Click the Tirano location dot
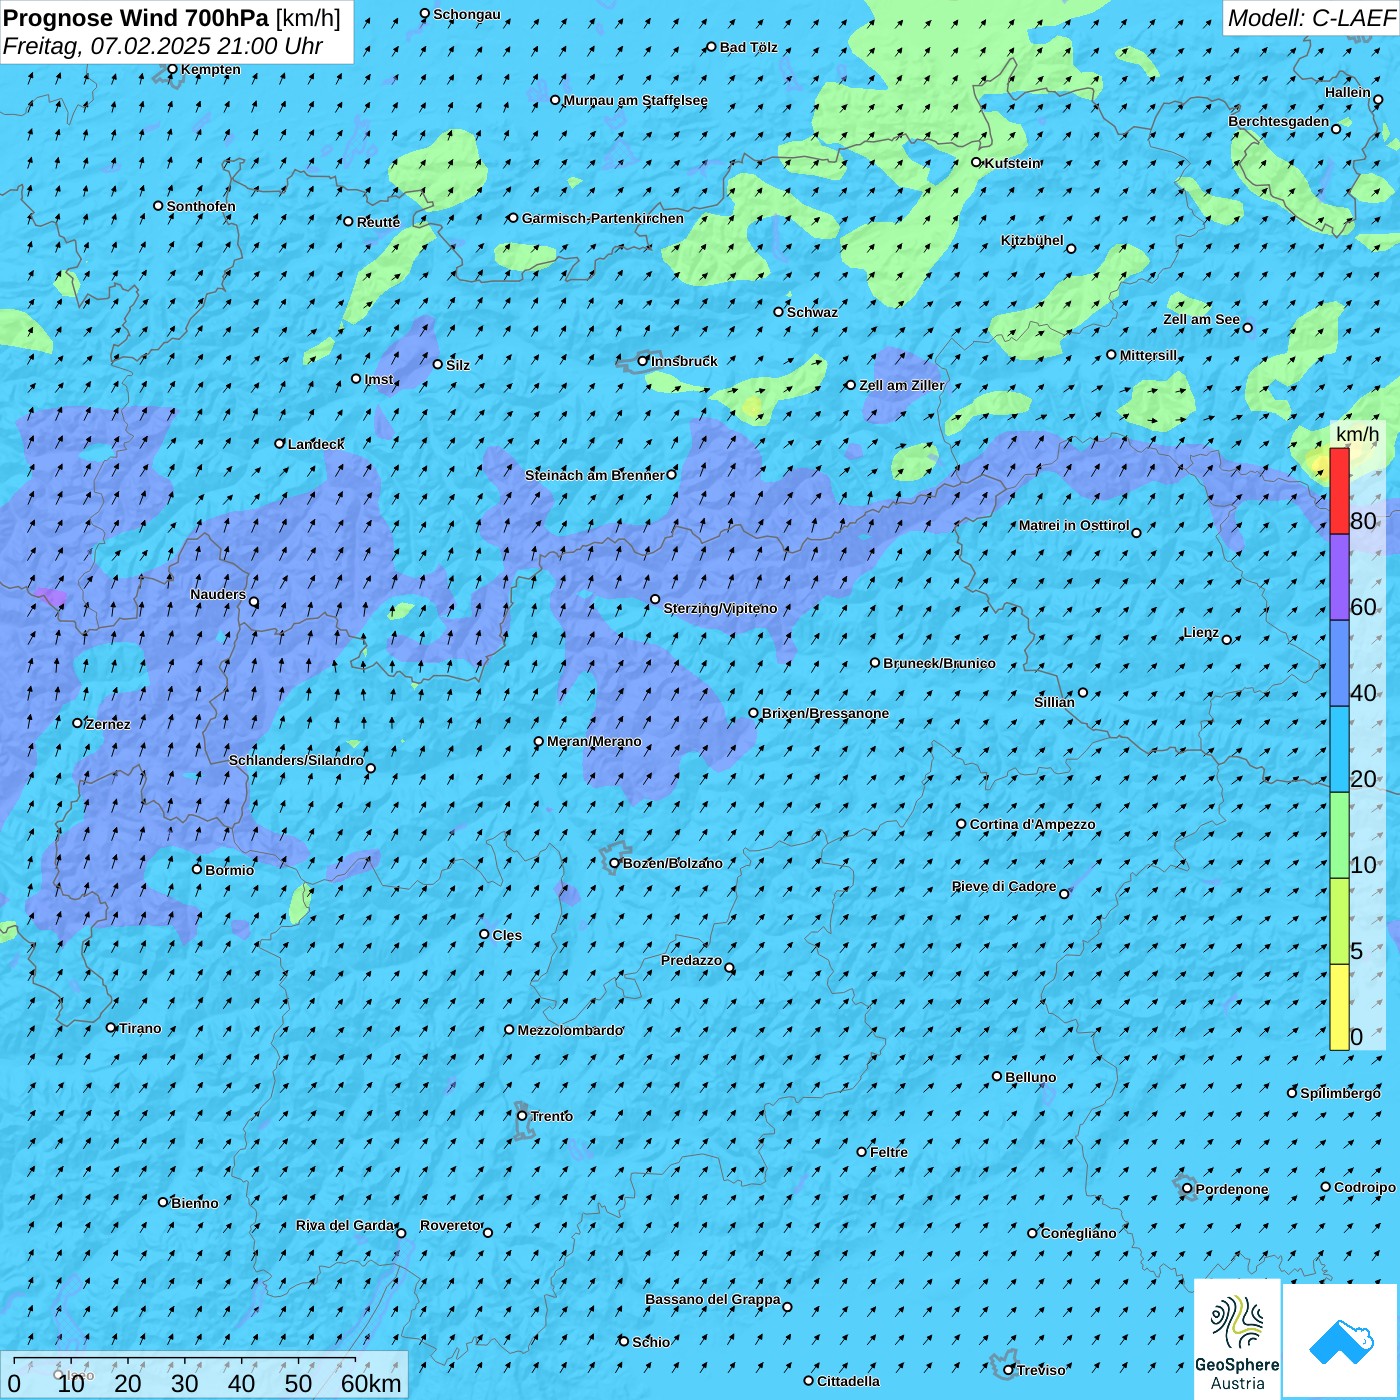1400x1400 pixels. click(111, 1027)
